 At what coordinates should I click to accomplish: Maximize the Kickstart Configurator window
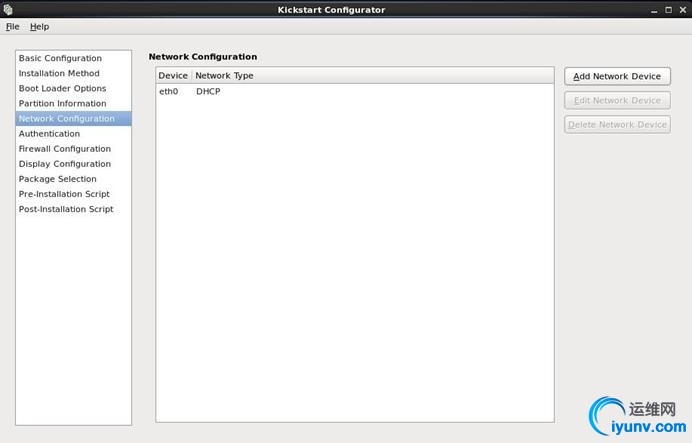coord(669,10)
